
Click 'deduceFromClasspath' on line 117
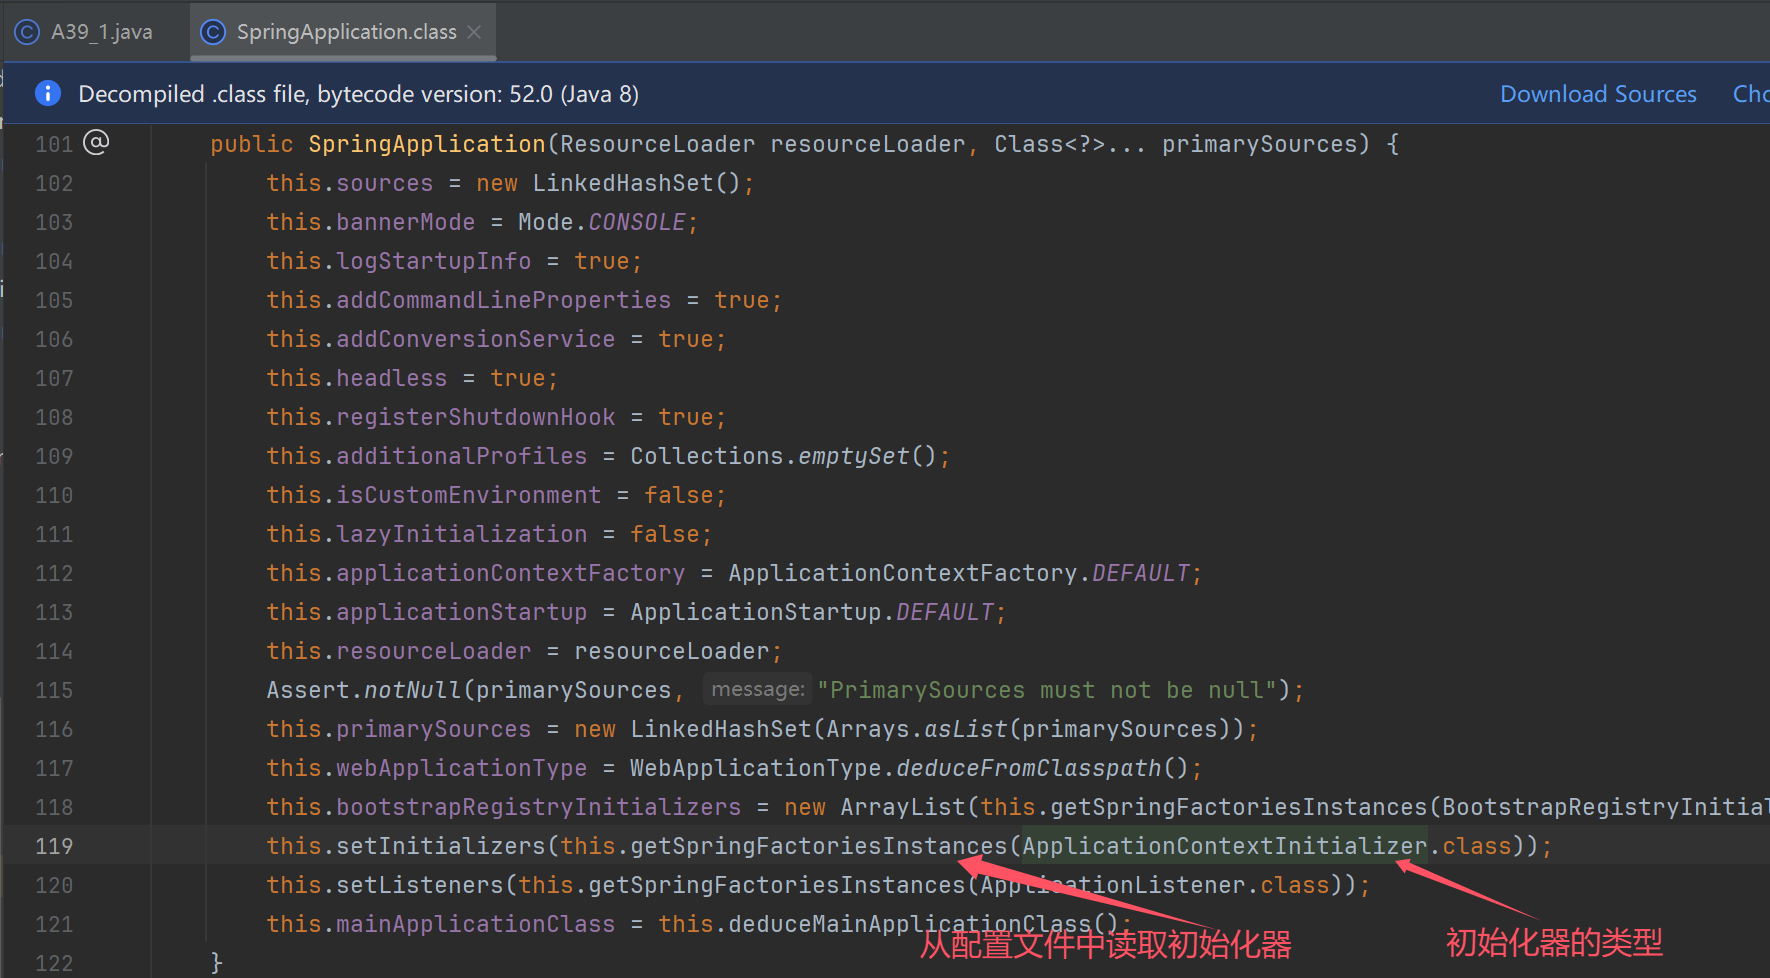click(x=1028, y=768)
